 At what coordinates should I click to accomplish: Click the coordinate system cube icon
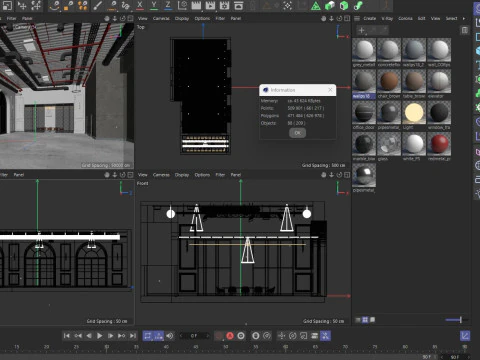[x=182, y=5]
